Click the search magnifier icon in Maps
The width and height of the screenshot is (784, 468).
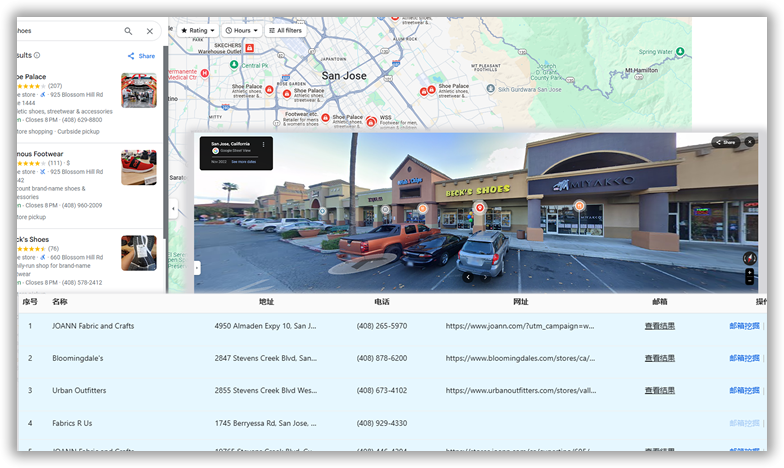[128, 31]
